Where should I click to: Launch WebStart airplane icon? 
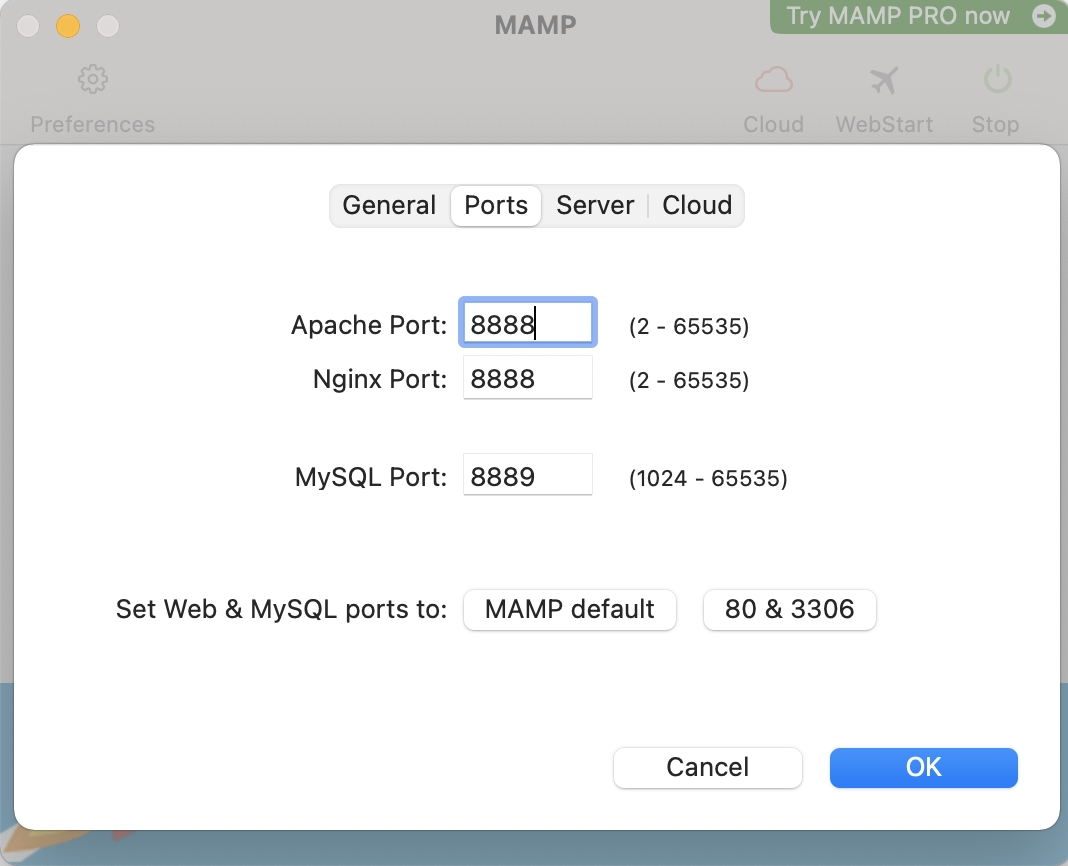pos(884,80)
